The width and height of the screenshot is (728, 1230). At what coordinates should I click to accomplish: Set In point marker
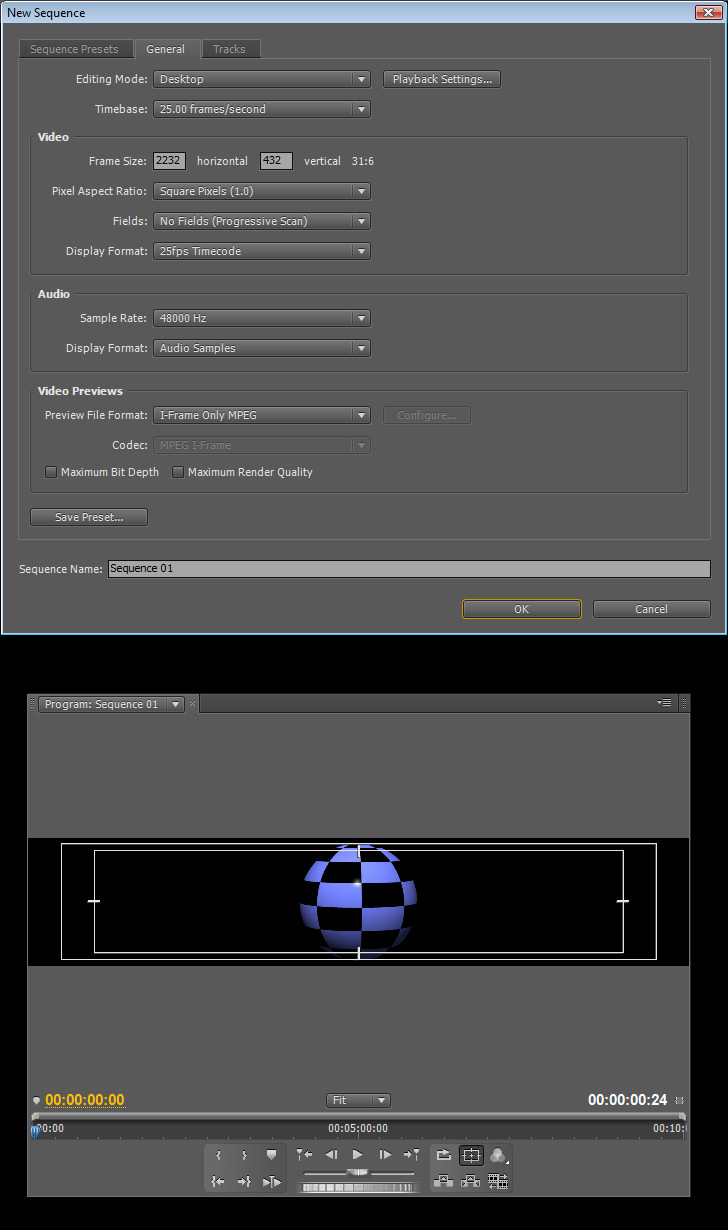pyautogui.click(x=218, y=1156)
